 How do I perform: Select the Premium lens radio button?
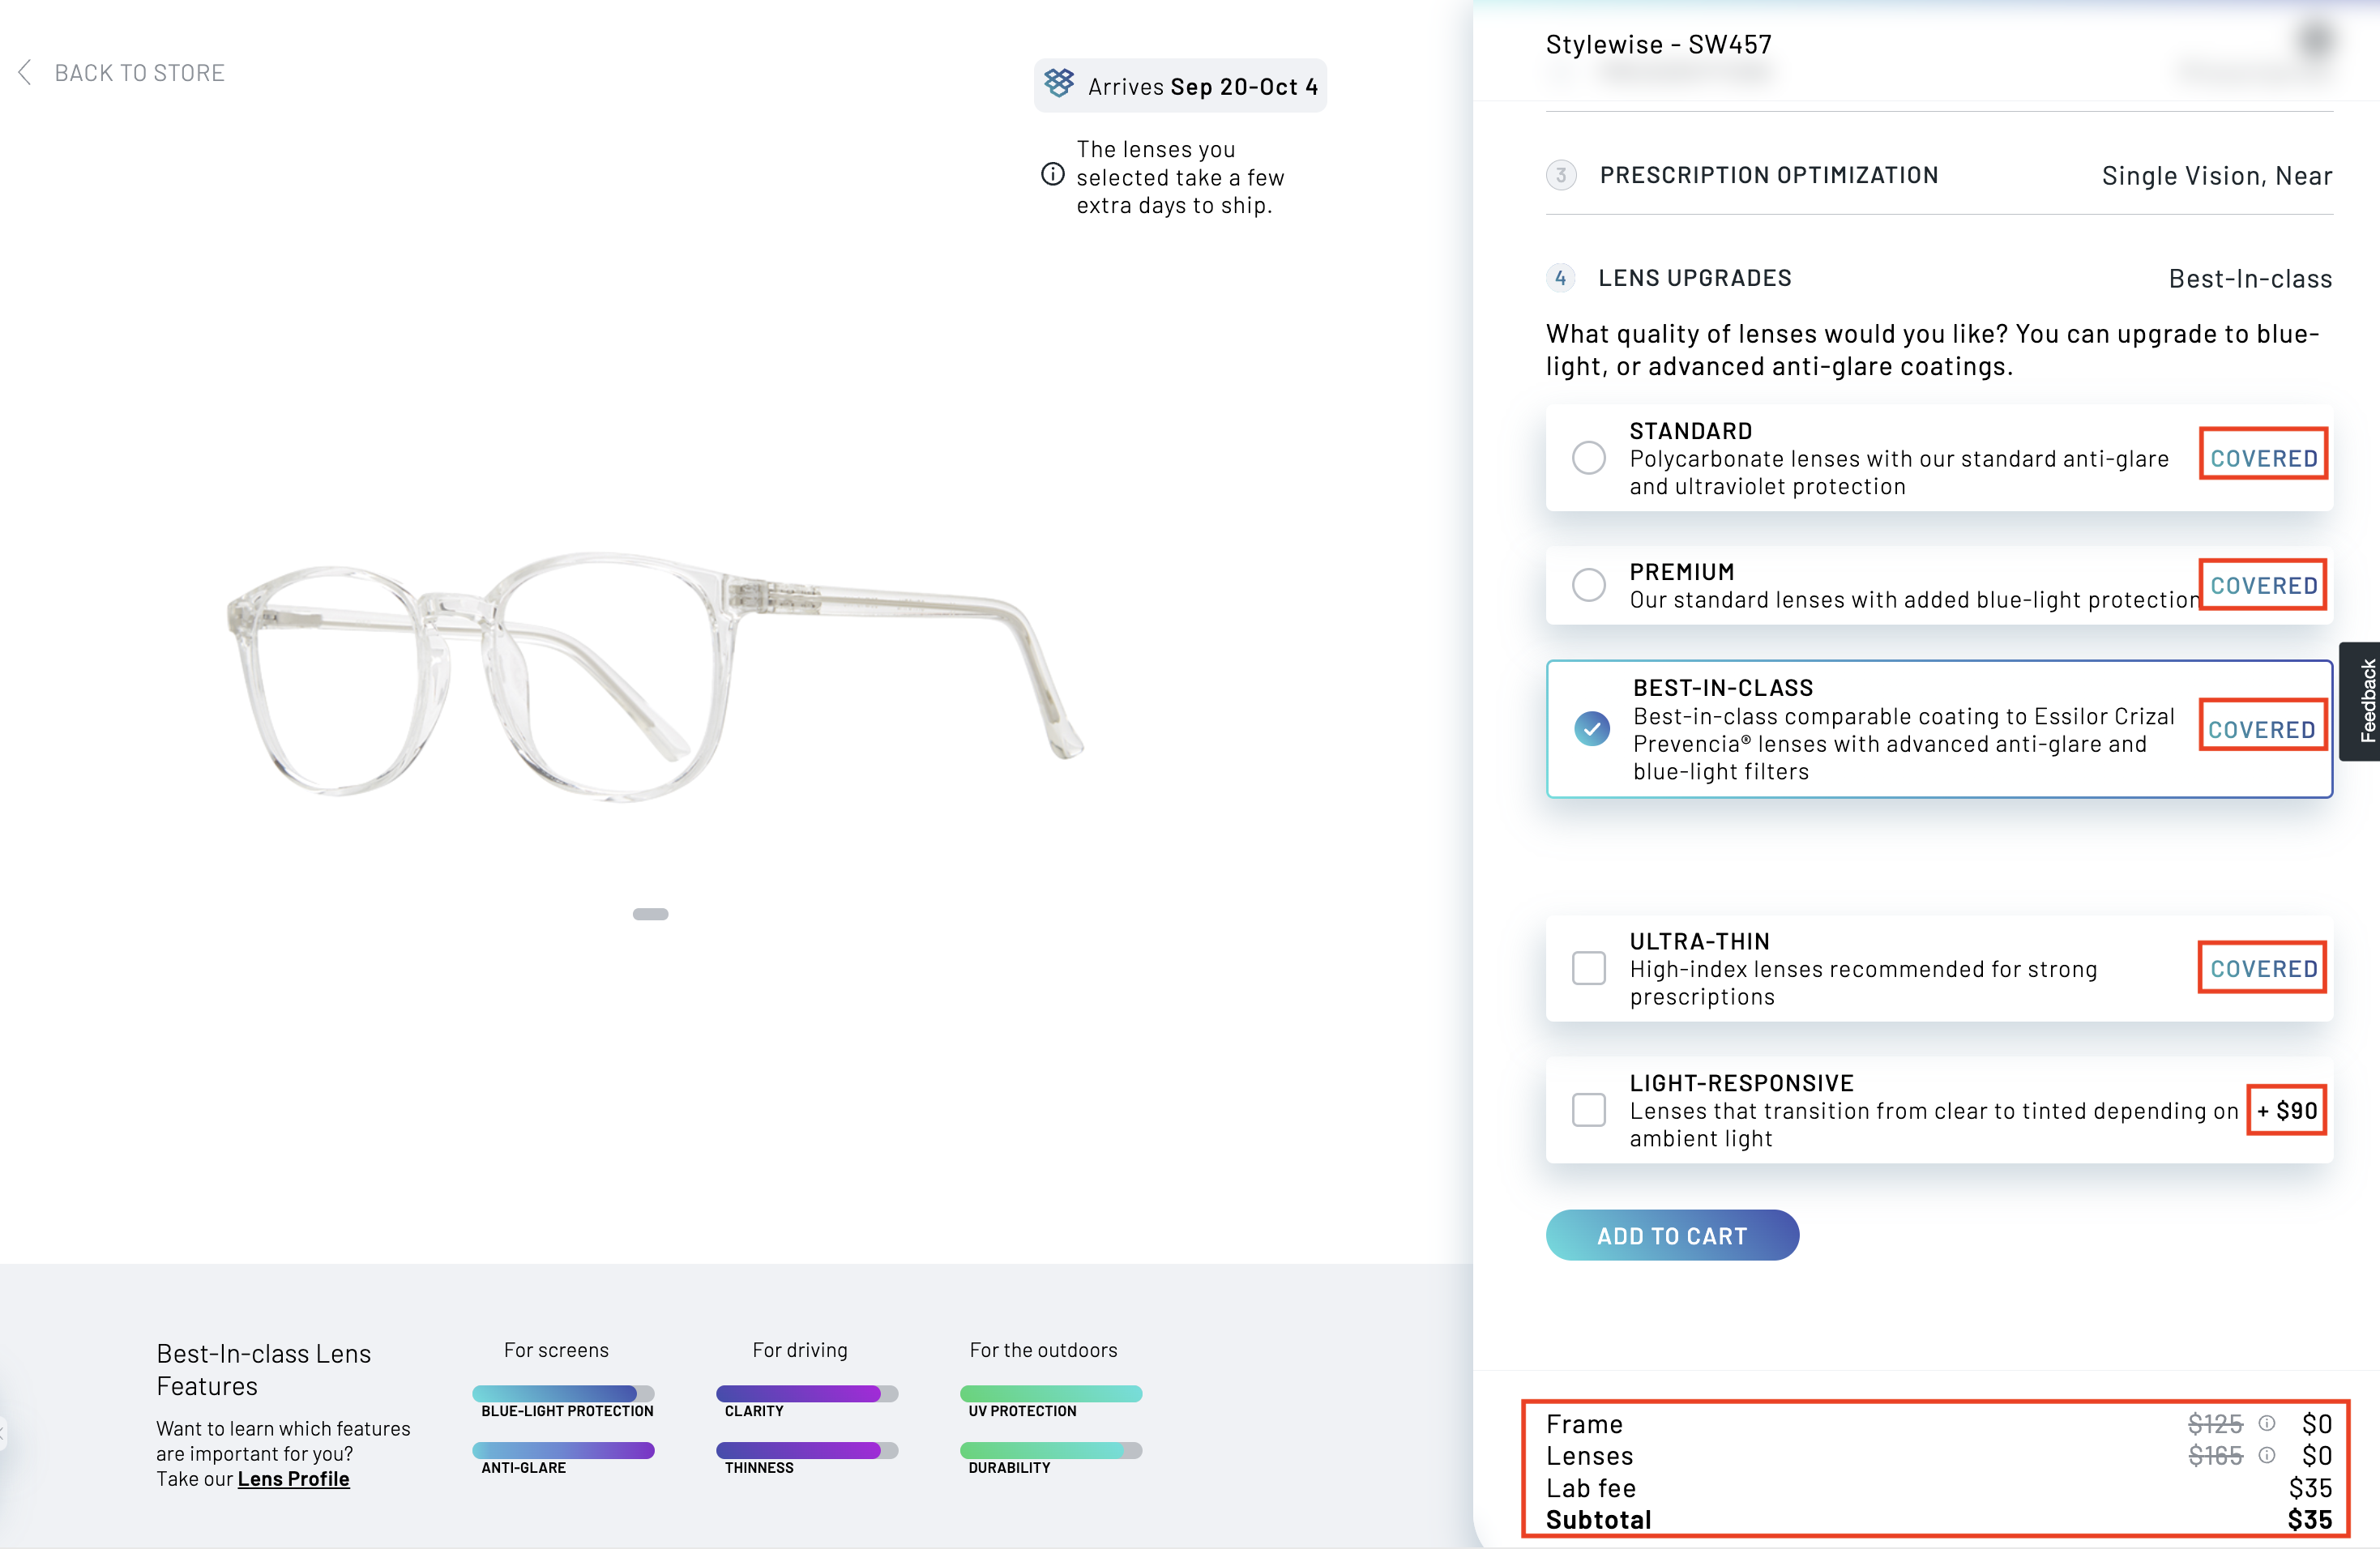[x=1588, y=585]
